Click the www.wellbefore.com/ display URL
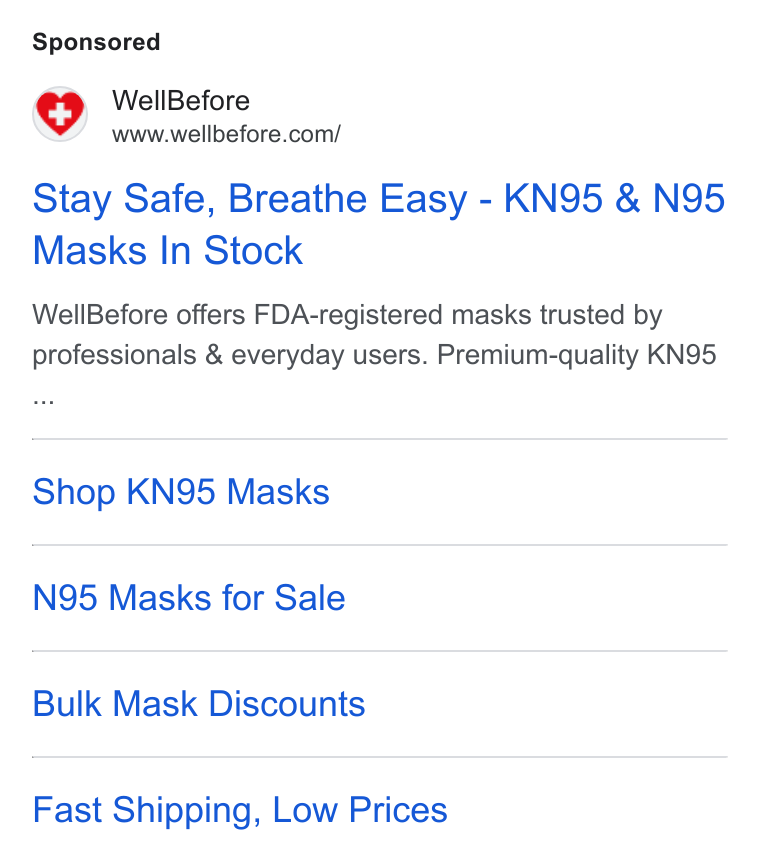Viewport: 760px width, 862px height. [227, 134]
